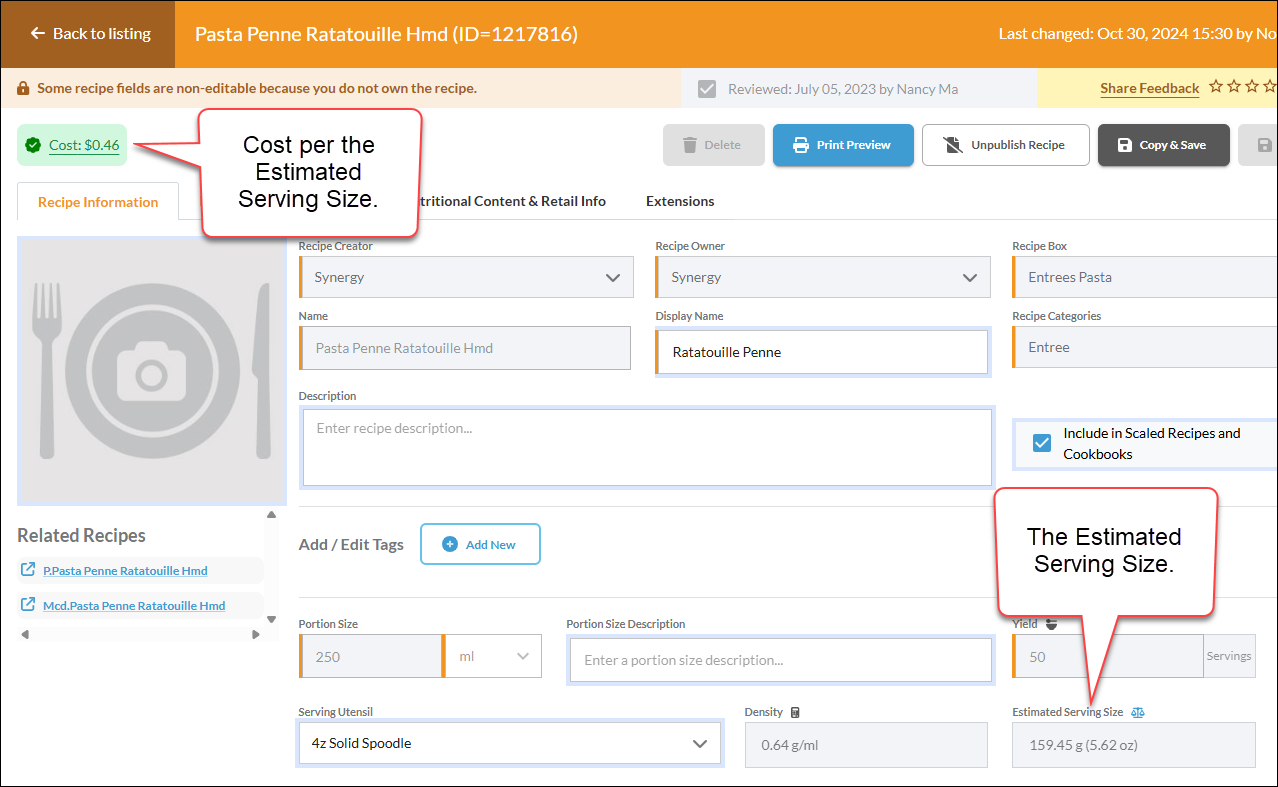Open Print Preview

(843, 145)
